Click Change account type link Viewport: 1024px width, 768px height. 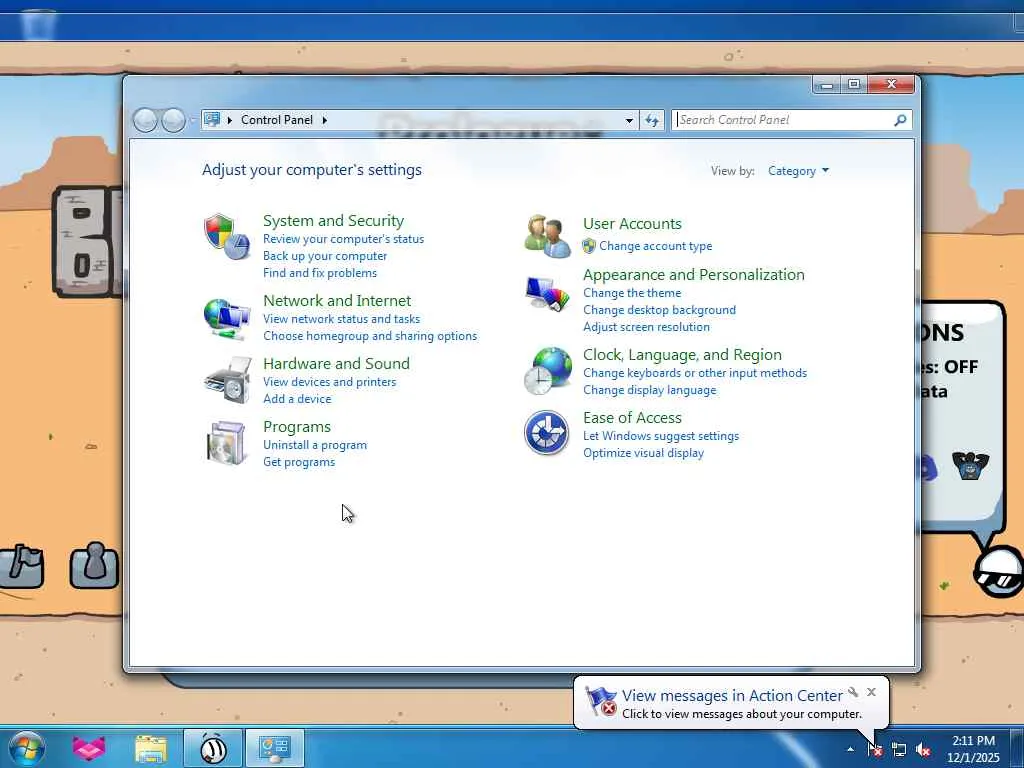pos(656,246)
